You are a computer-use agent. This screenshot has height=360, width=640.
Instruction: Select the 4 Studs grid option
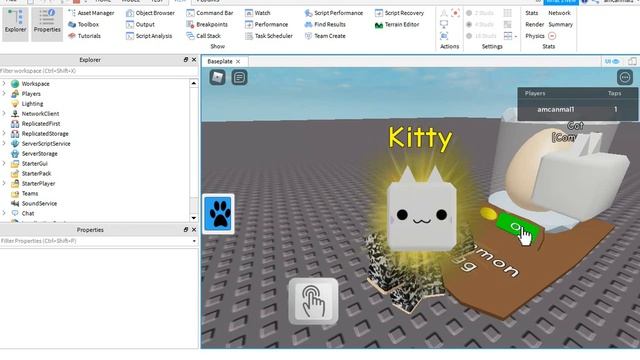480,24
